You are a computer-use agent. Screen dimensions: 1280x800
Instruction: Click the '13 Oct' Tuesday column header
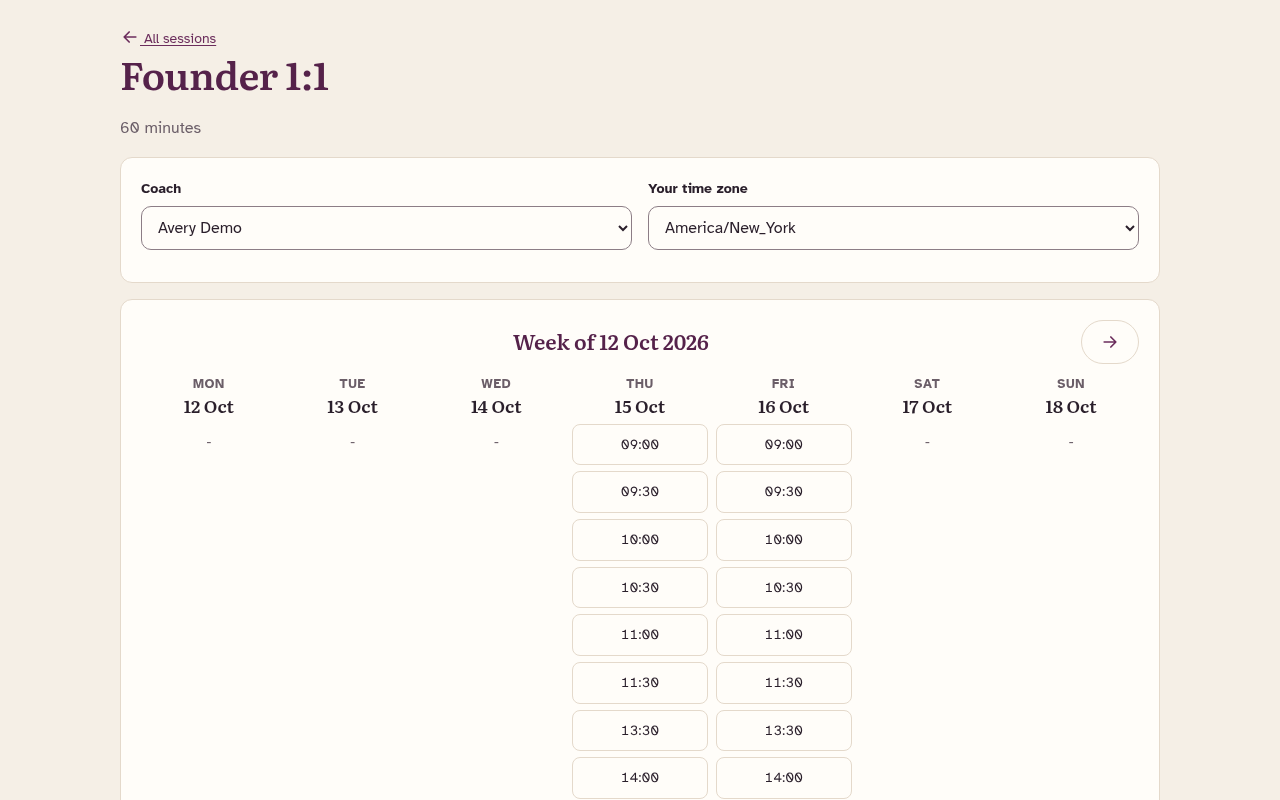coord(352,407)
